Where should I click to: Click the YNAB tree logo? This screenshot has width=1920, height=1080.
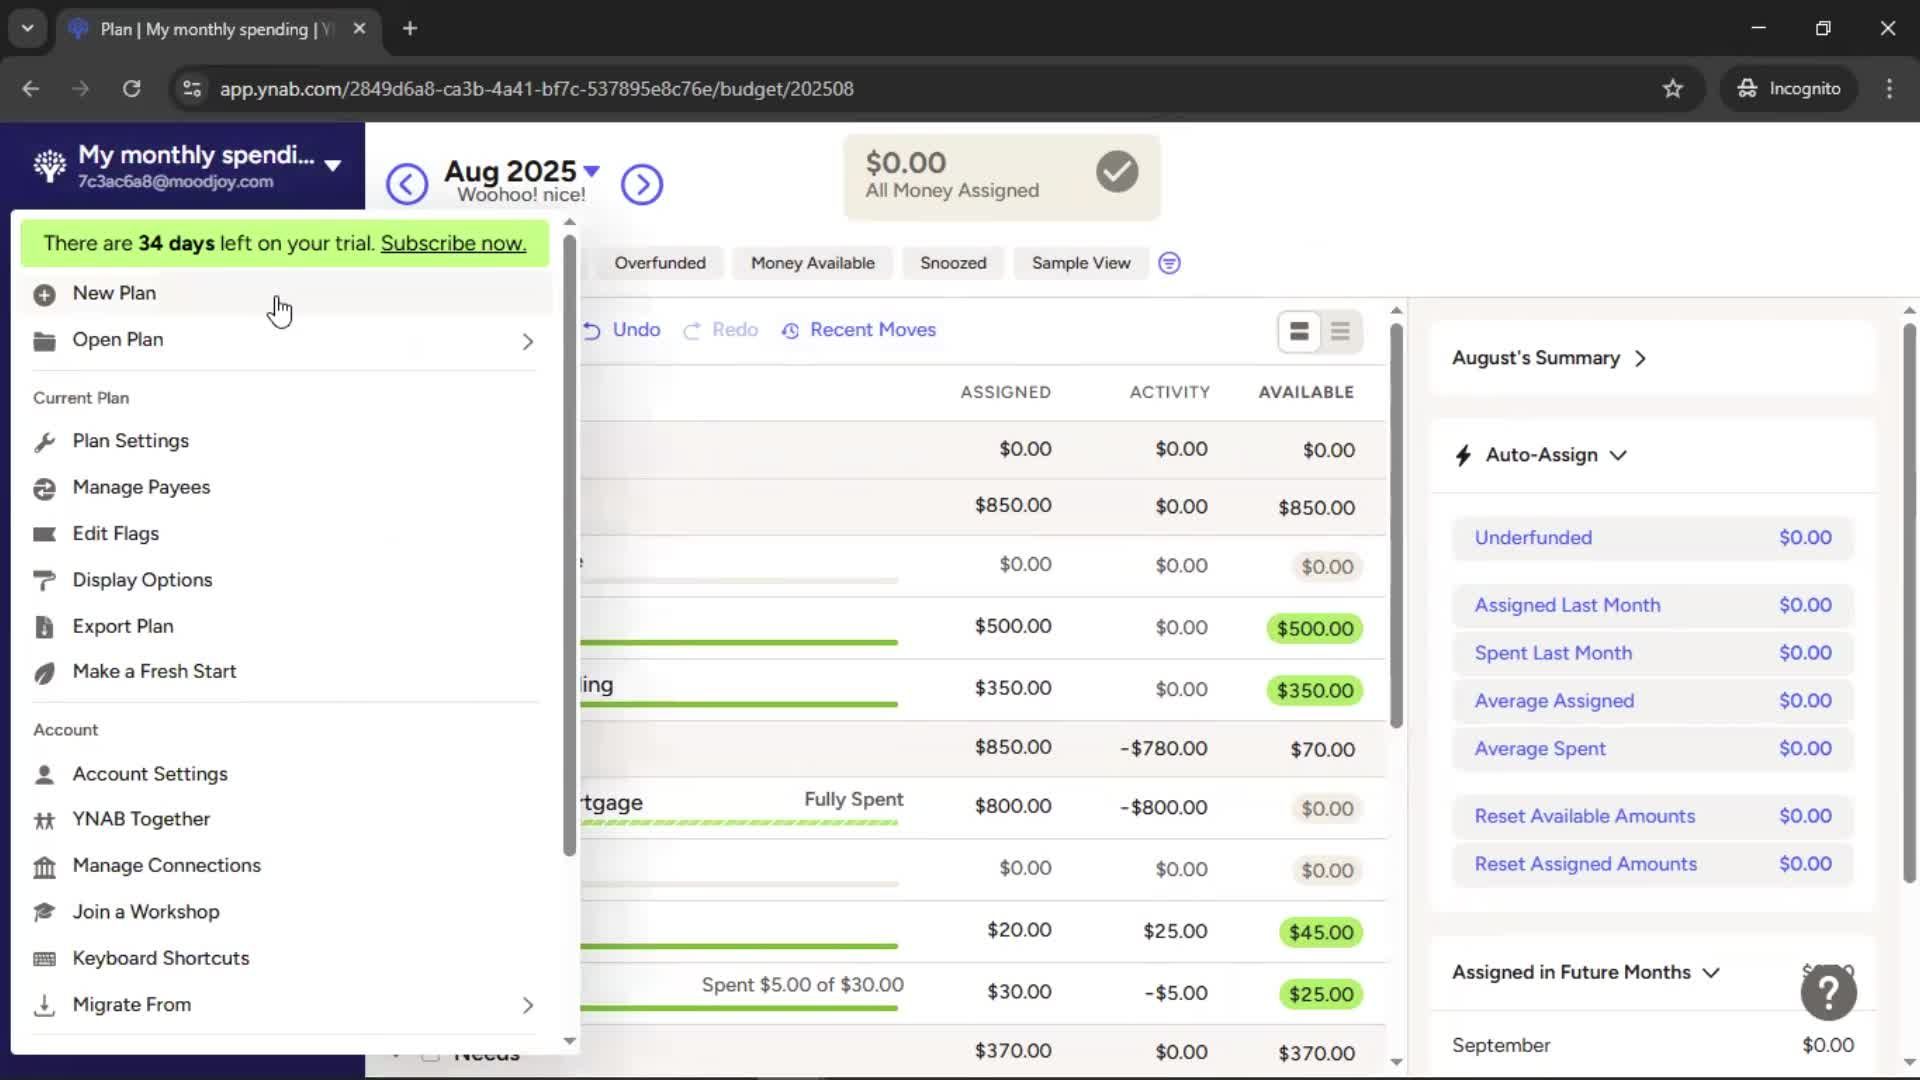(x=49, y=166)
